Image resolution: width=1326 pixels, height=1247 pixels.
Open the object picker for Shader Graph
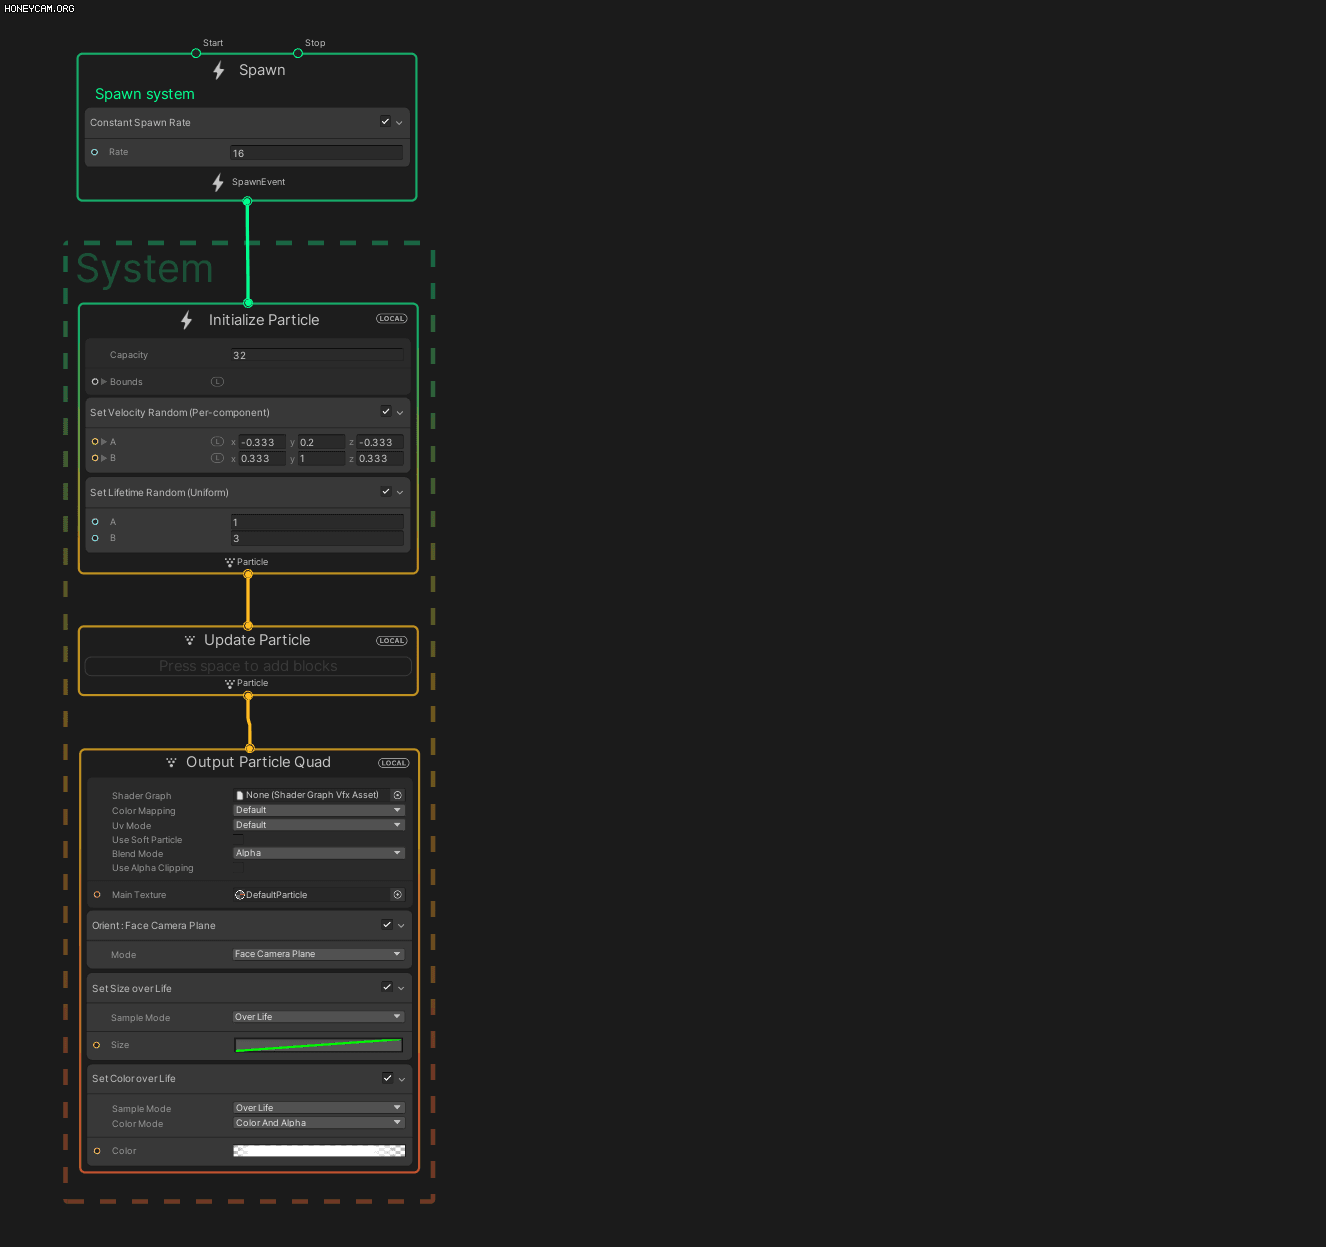pyautogui.click(x=397, y=795)
